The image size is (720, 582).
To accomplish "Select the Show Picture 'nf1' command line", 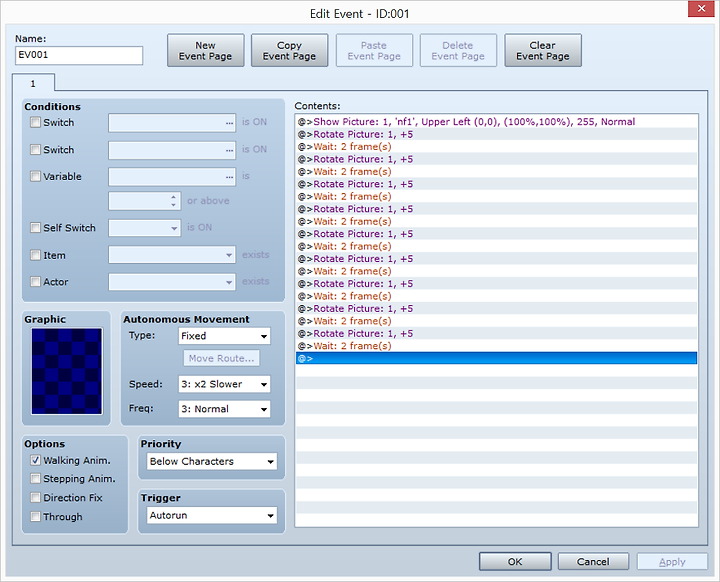I will coord(496,122).
